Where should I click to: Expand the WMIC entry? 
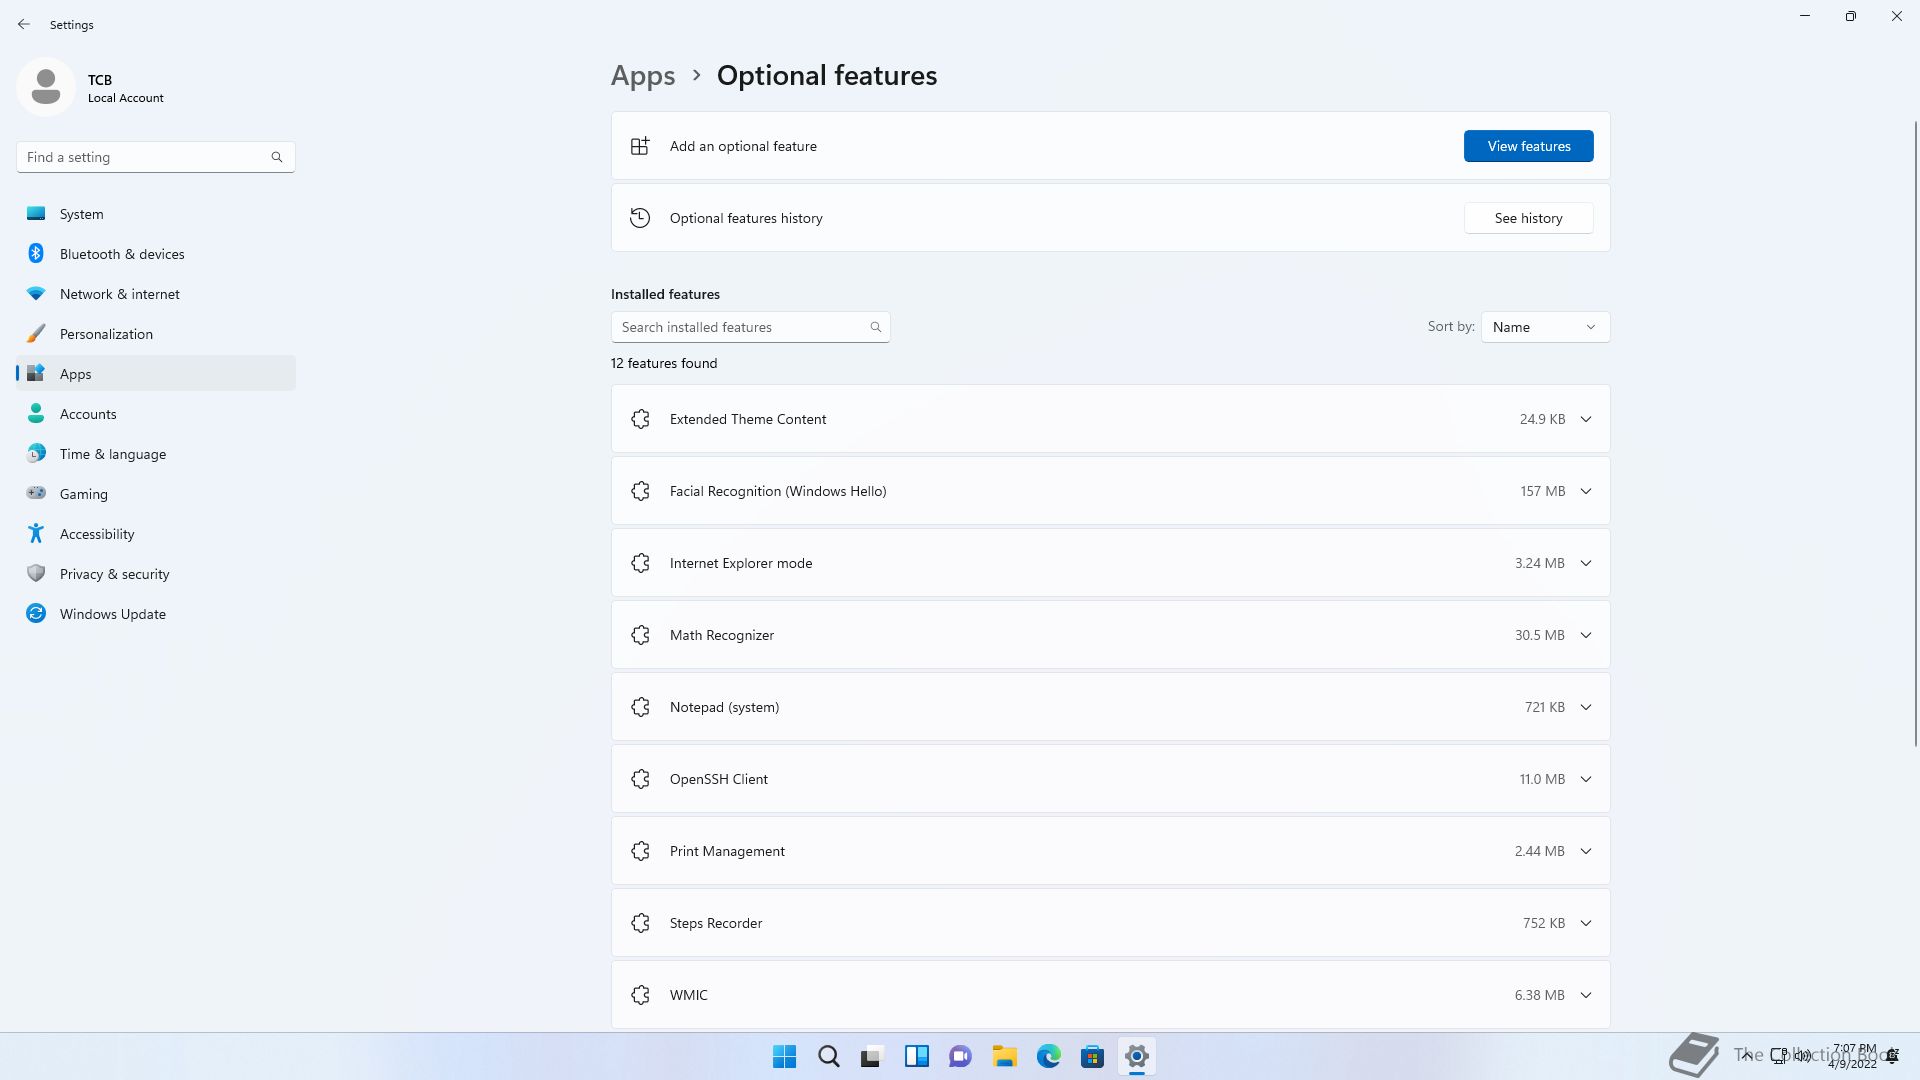pyautogui.click(x=1586, y=995)
